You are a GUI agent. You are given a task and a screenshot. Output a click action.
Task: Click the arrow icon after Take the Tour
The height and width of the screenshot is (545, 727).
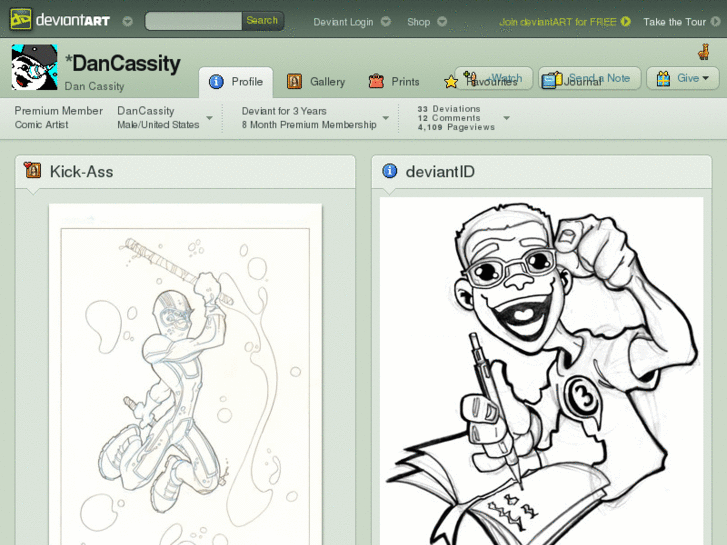(x=716, y=21)
